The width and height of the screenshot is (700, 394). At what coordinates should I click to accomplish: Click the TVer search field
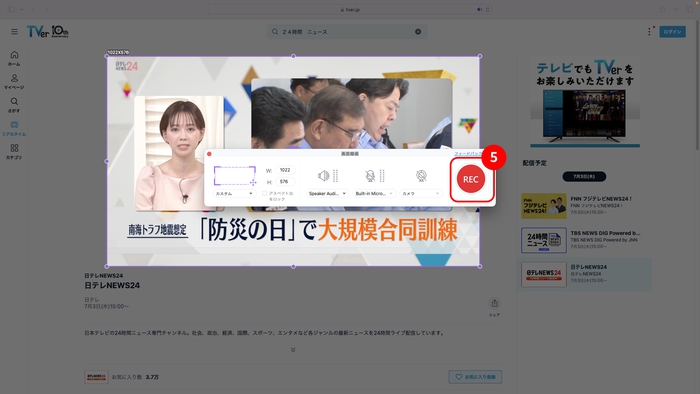tap(347, 32)
